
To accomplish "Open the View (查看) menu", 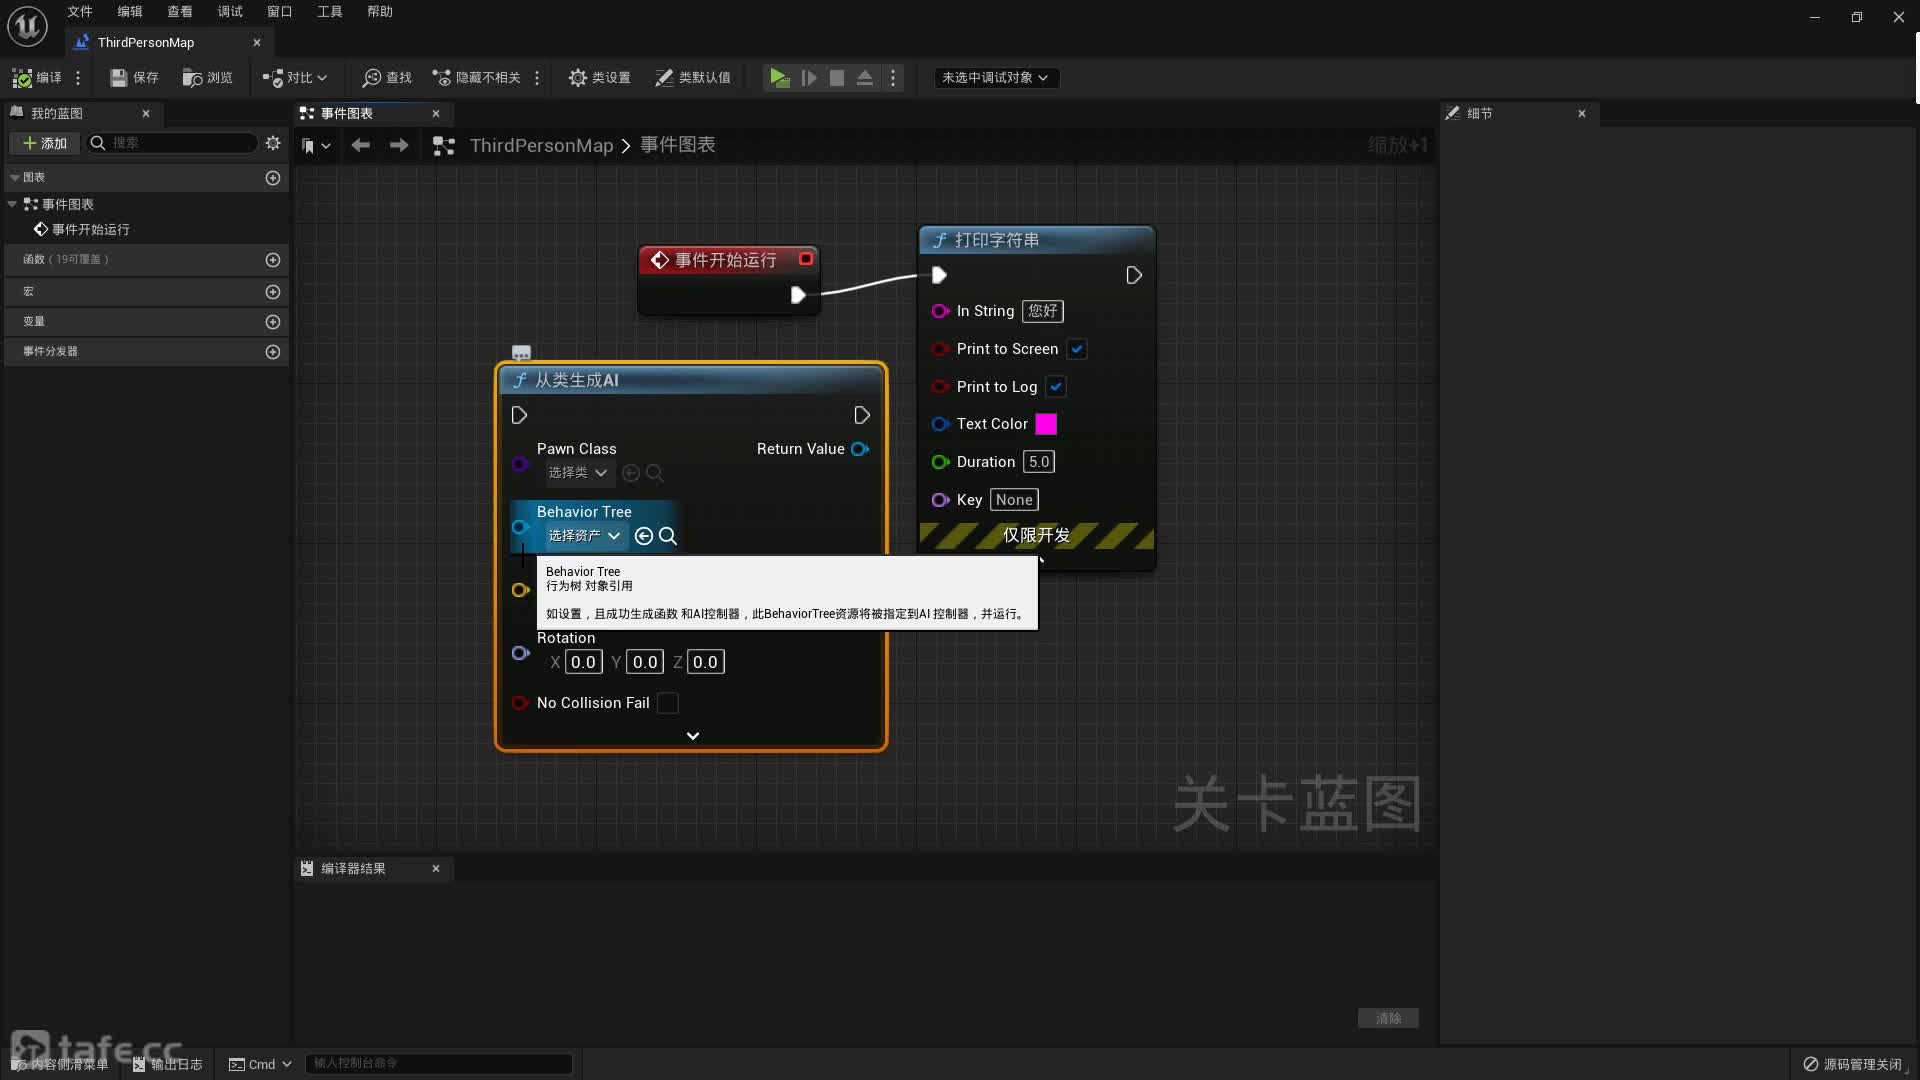I will point(180,11).
